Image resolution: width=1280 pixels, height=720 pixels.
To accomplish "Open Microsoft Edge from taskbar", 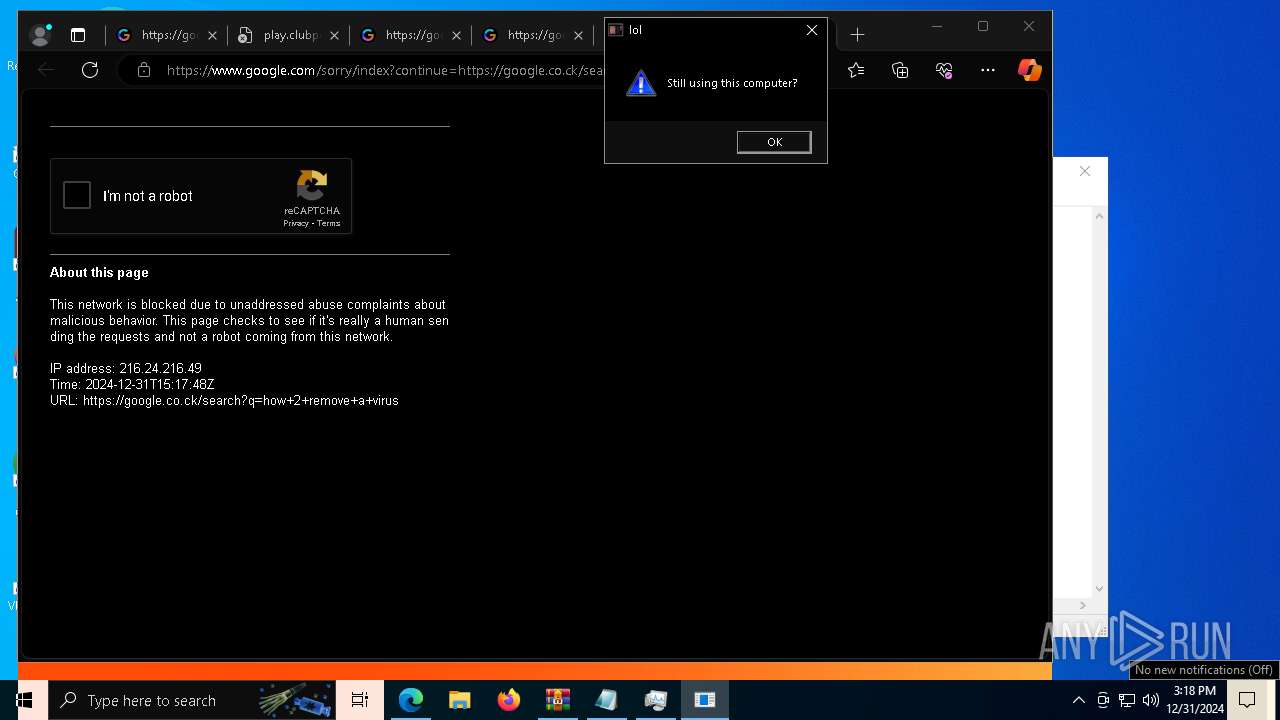I will (x=411, y=700).
